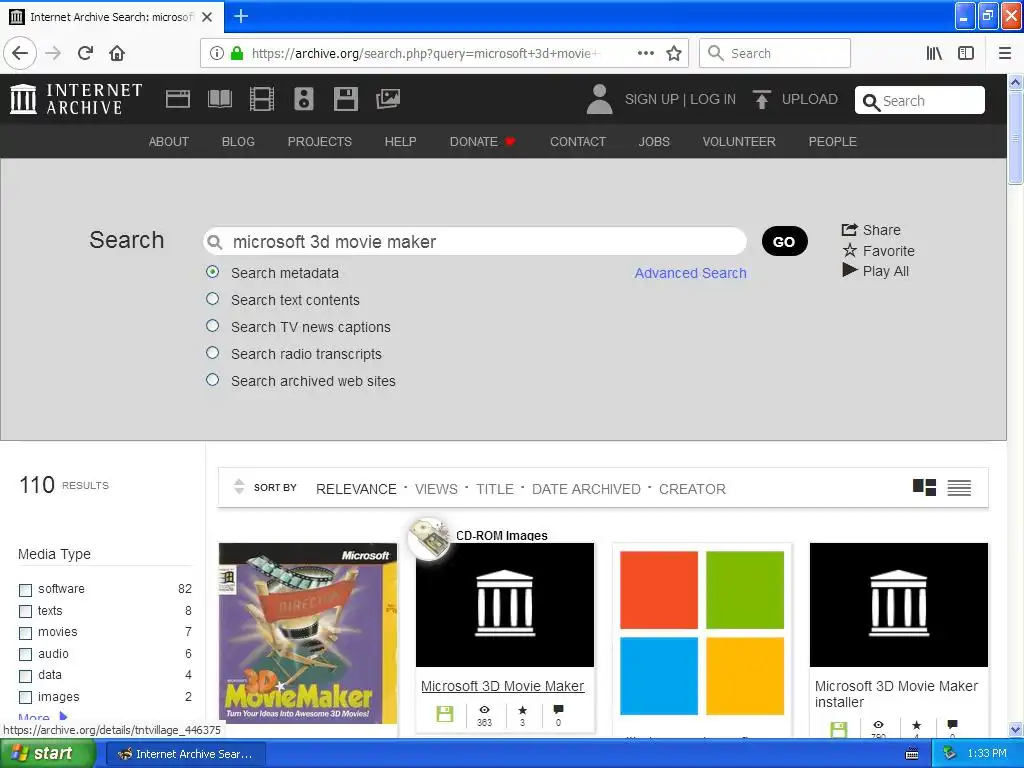Open the Web archive icon
Screen dimensions: 1024x768
point(178,99)
